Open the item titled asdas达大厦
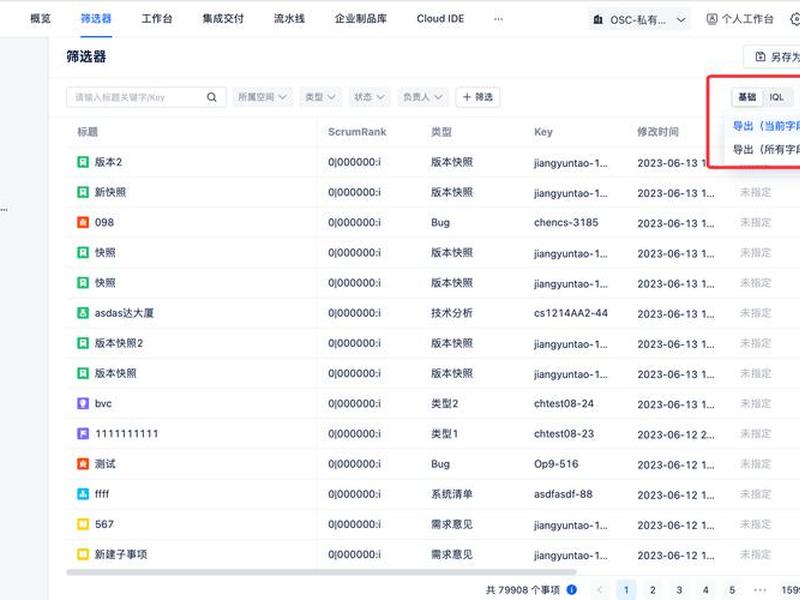 point(124,313)
